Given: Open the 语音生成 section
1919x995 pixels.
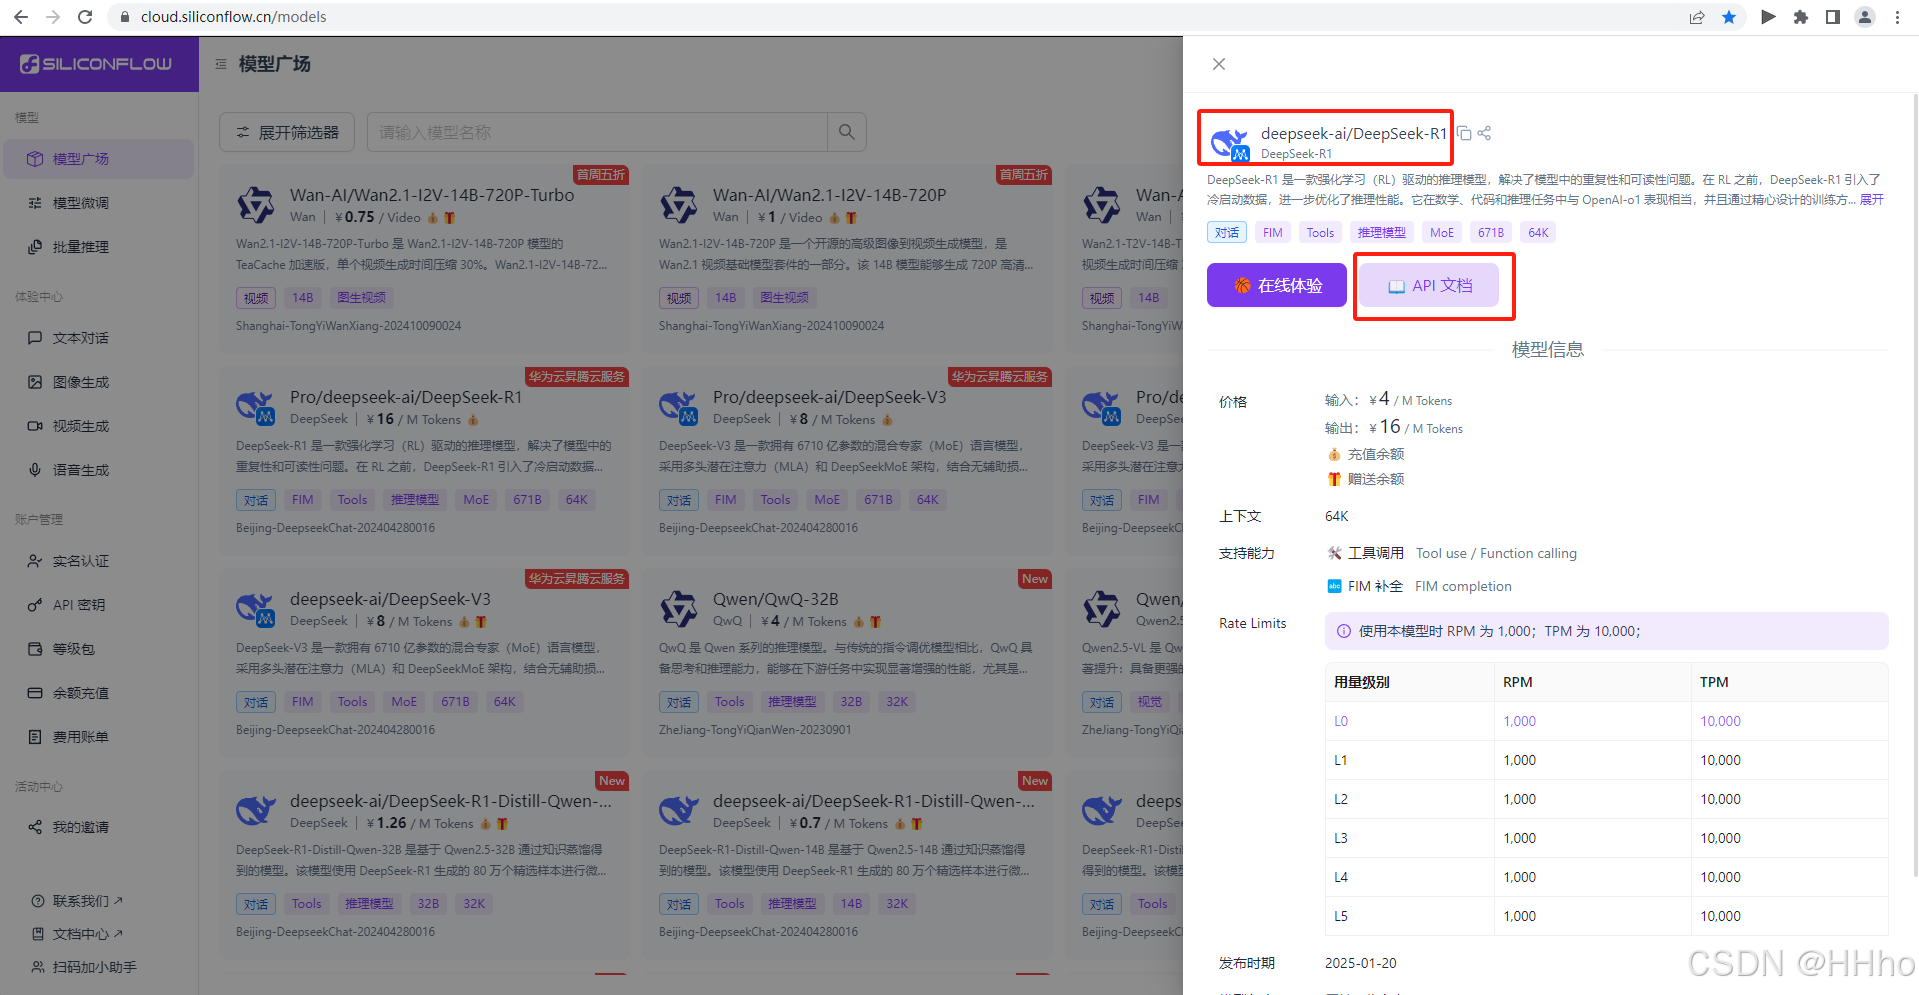Looking at the screenshot, I should [x=78, y=470].
